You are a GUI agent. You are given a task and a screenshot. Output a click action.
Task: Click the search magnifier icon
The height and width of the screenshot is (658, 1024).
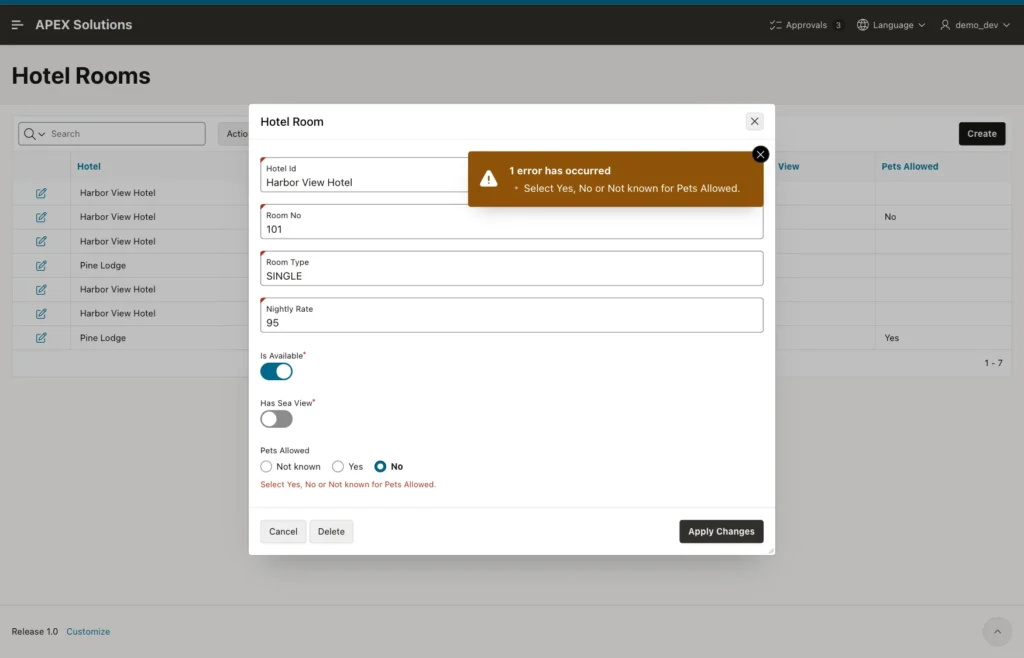point(29,134)
